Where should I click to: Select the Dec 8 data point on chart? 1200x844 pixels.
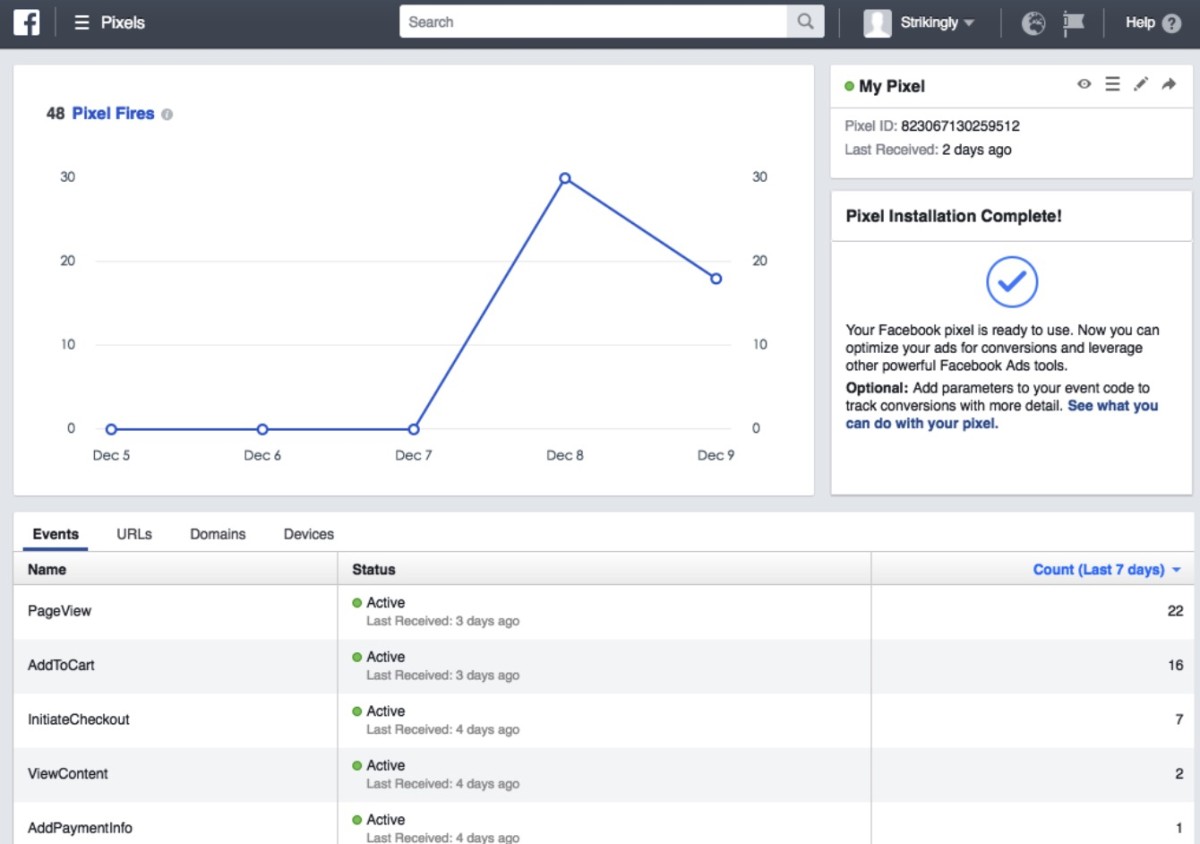point(565,178)
